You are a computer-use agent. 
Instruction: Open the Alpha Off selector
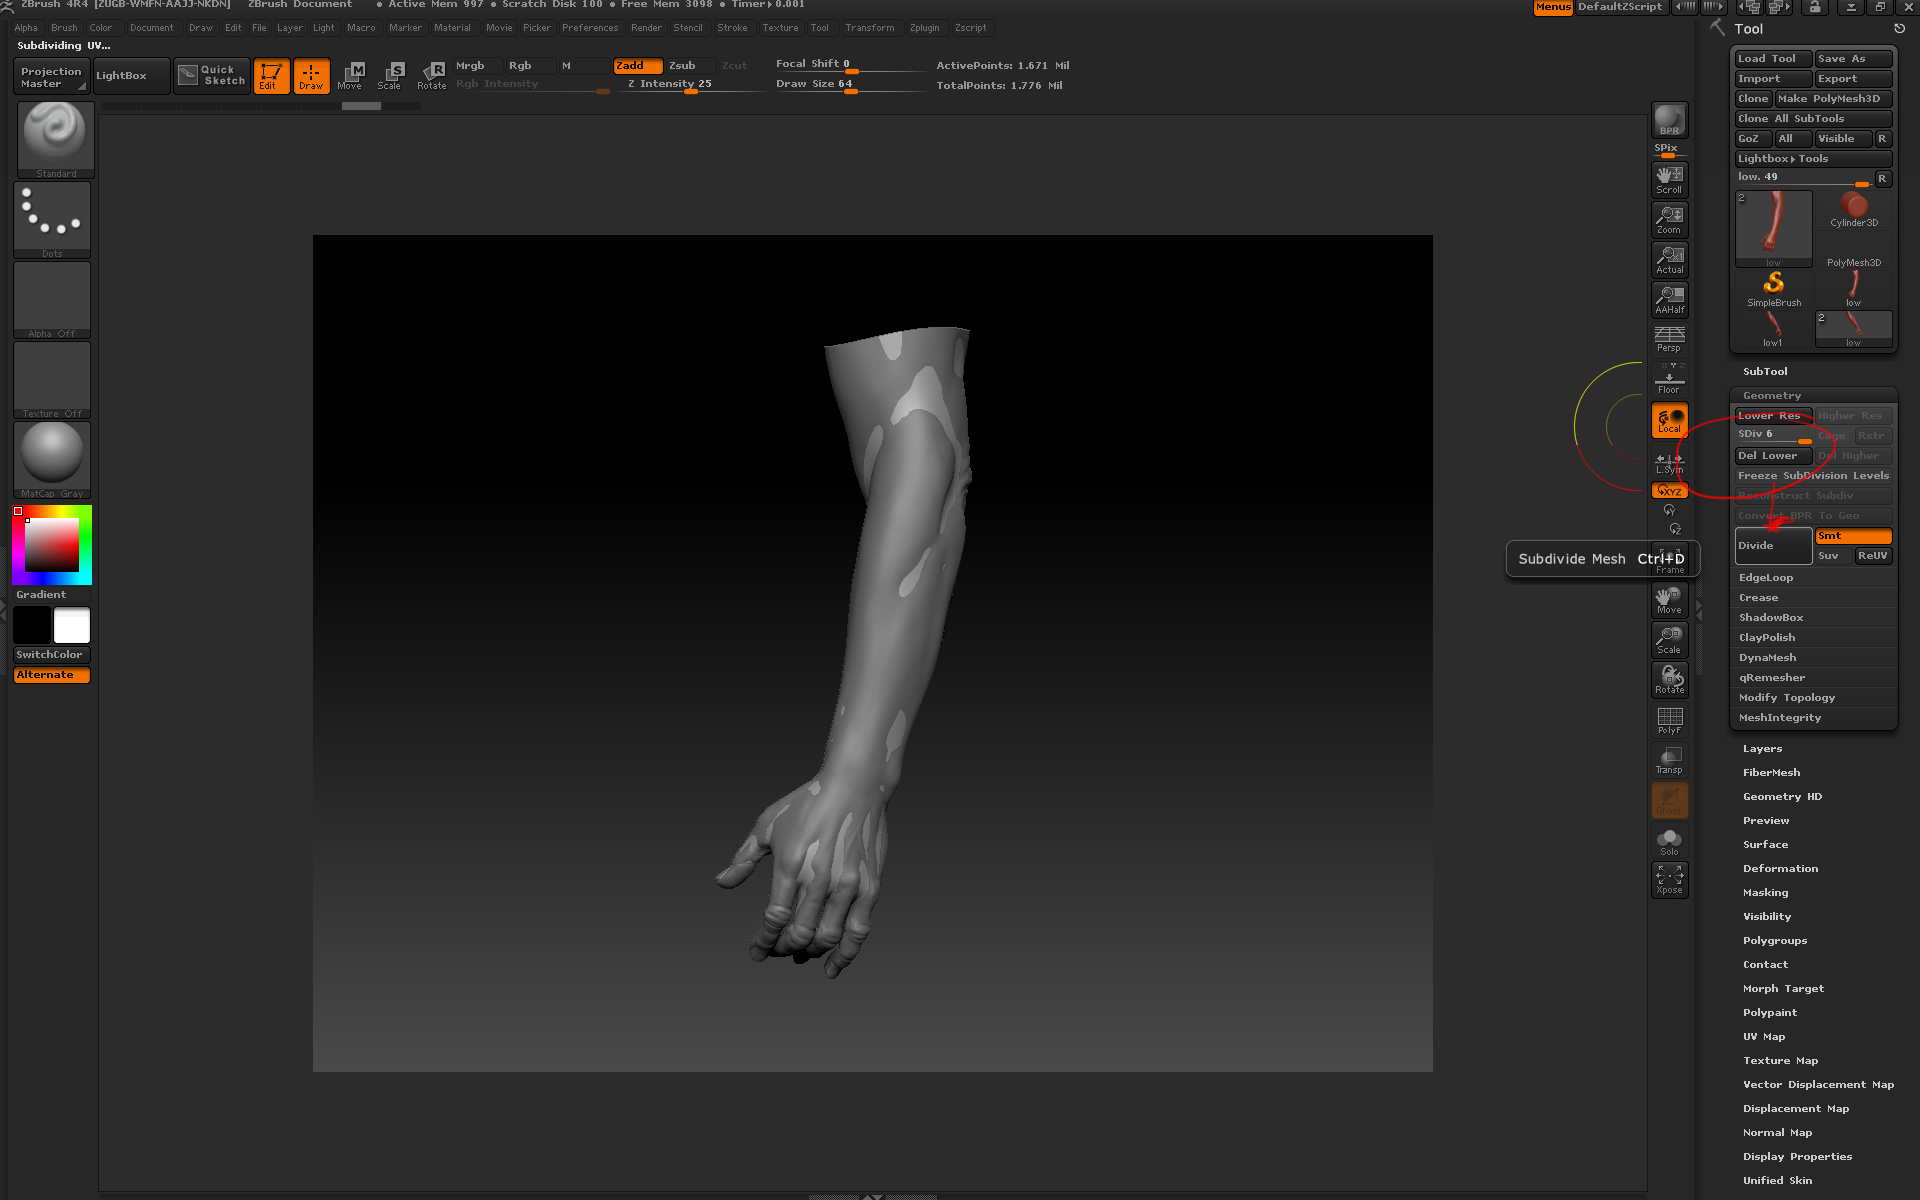pyautogui.click(x=52, y=300)
